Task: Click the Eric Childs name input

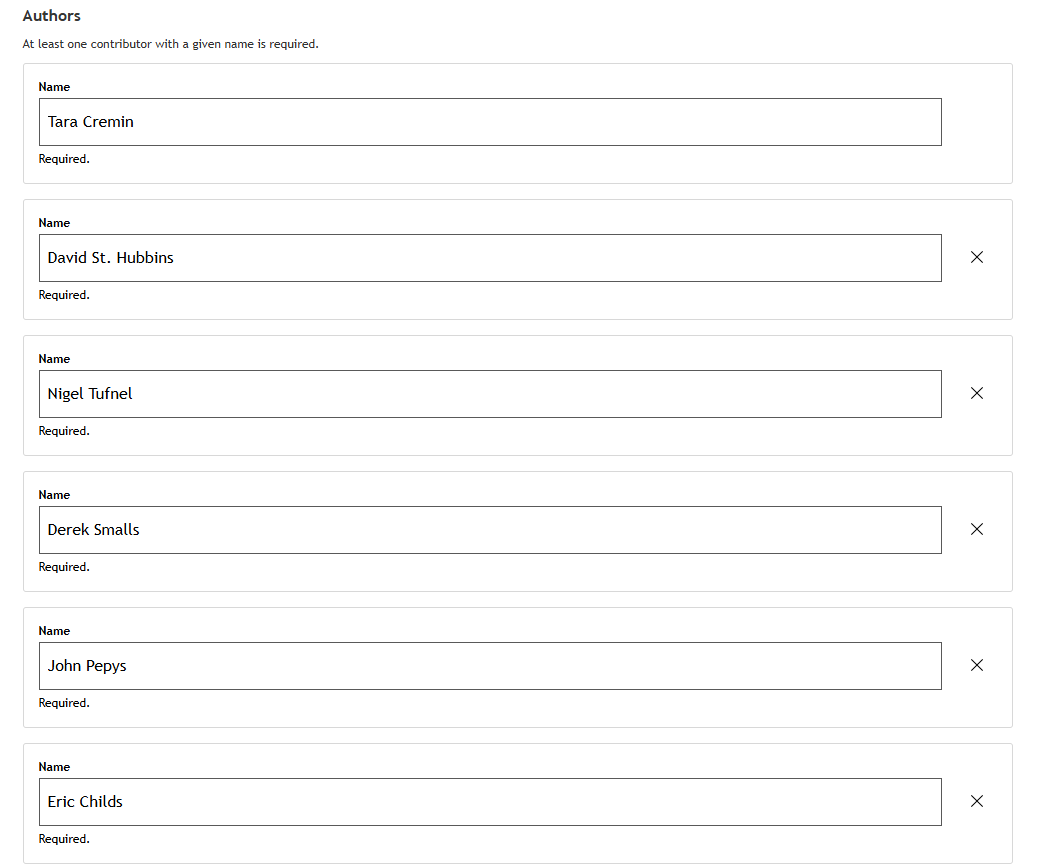Action: click(490, 802)
